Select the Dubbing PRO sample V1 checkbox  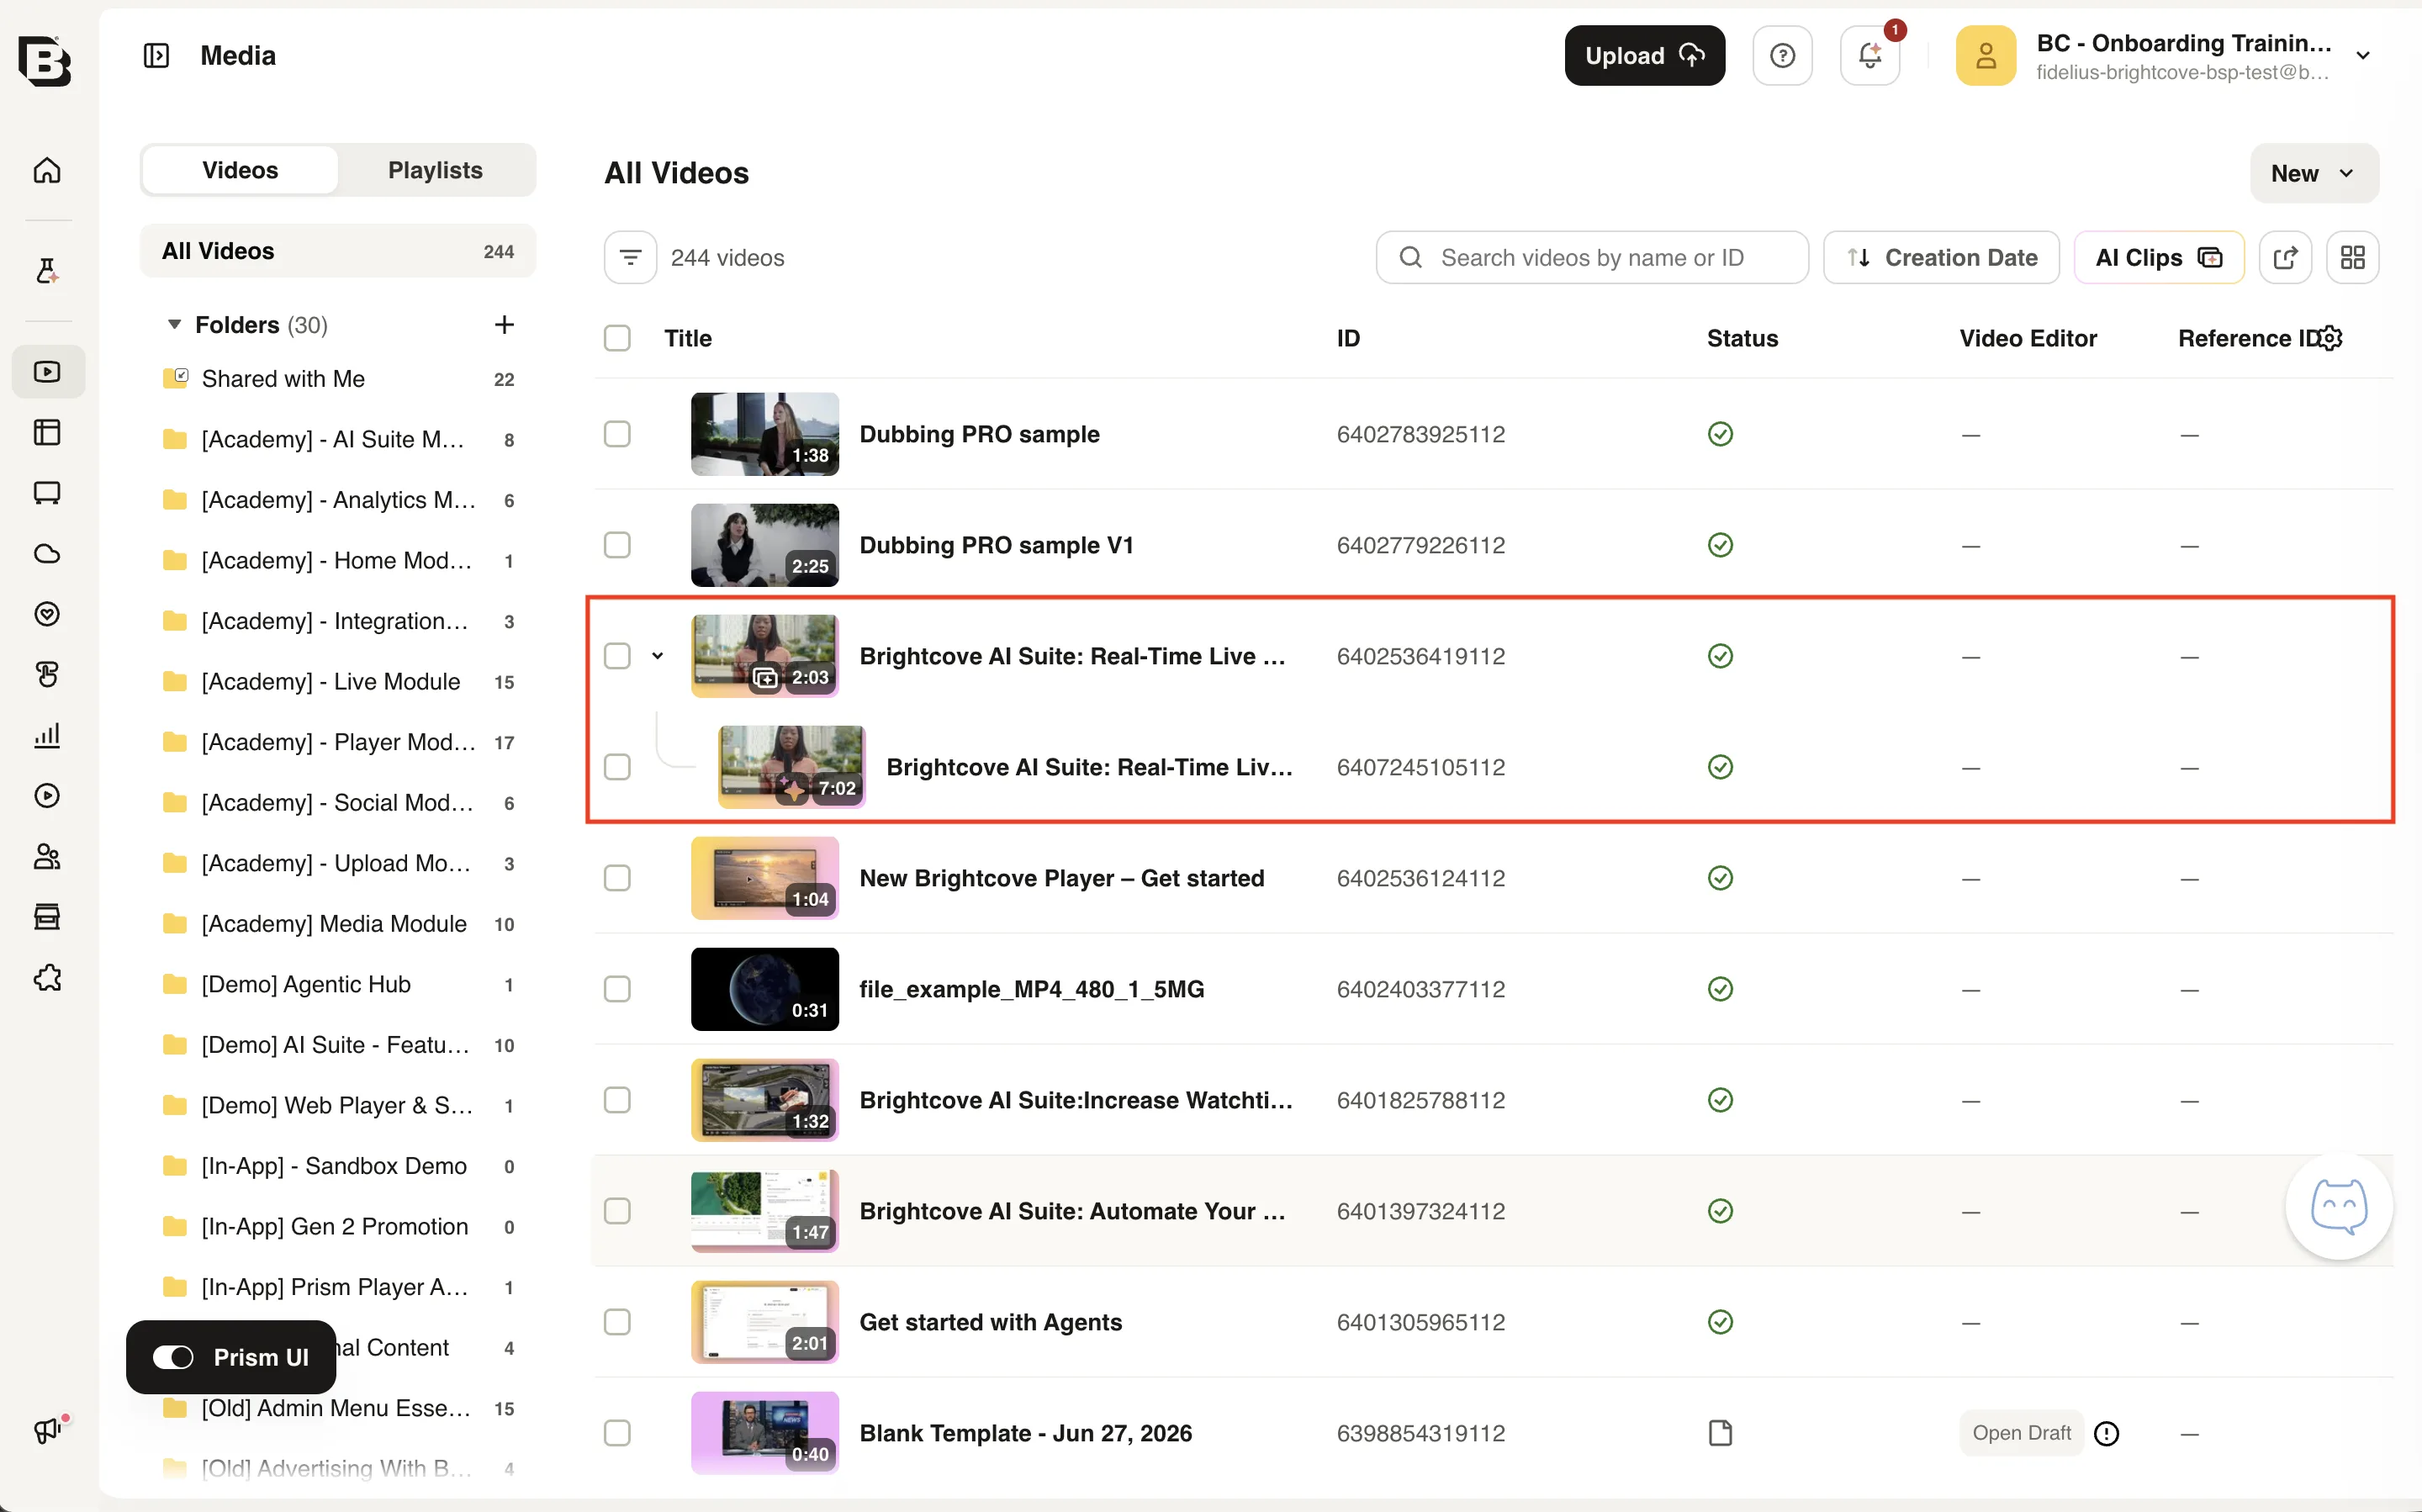click(x=617, y=545)
